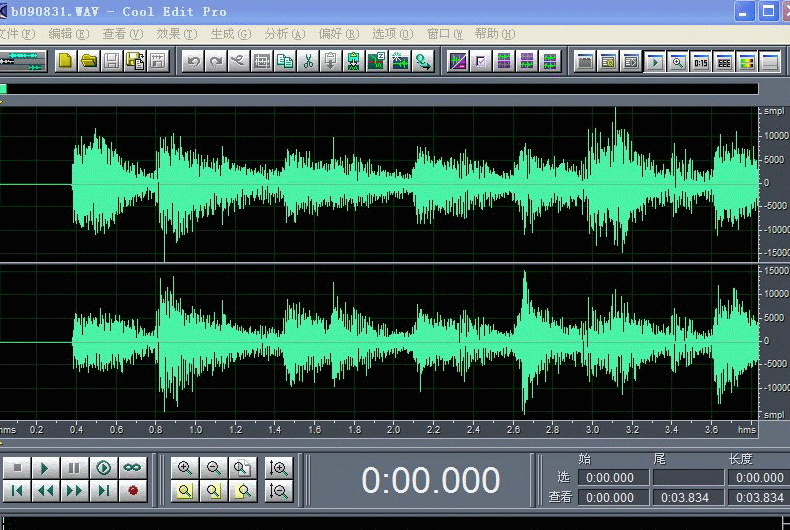Toggle the zoom controls toolbar icon
The image size is (790, 530).
pos(678,61)
